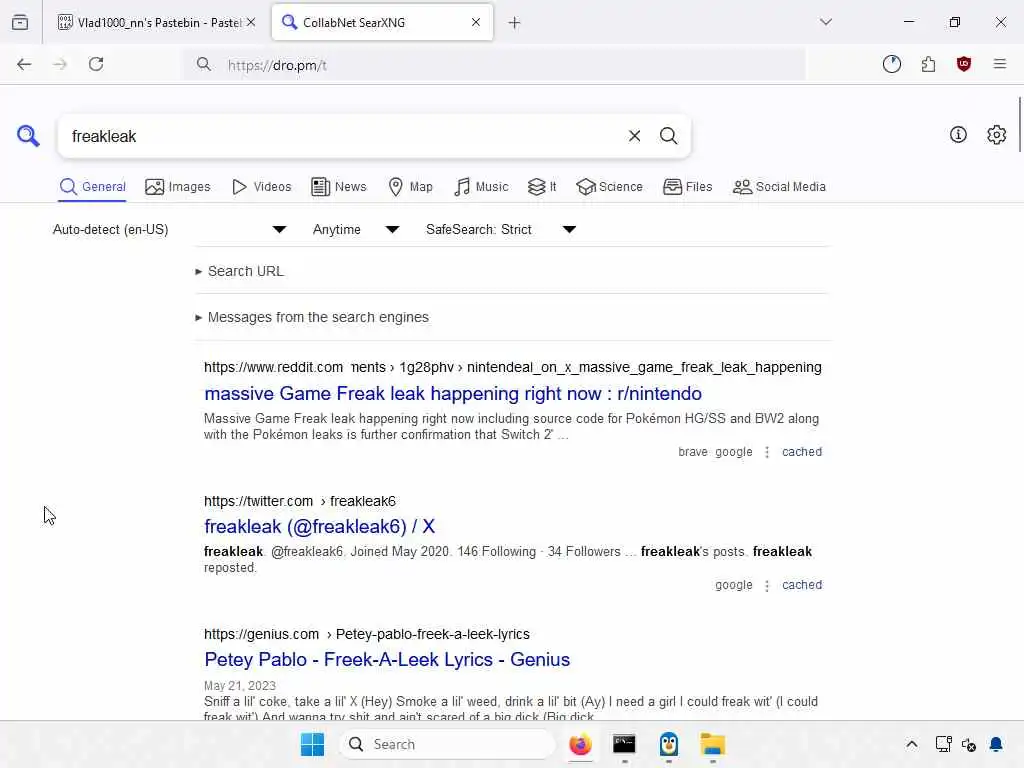The width and height of the screenshot is (1024, 768).
Task: Click the SearXNG magnifier logo
Action: 28,136
